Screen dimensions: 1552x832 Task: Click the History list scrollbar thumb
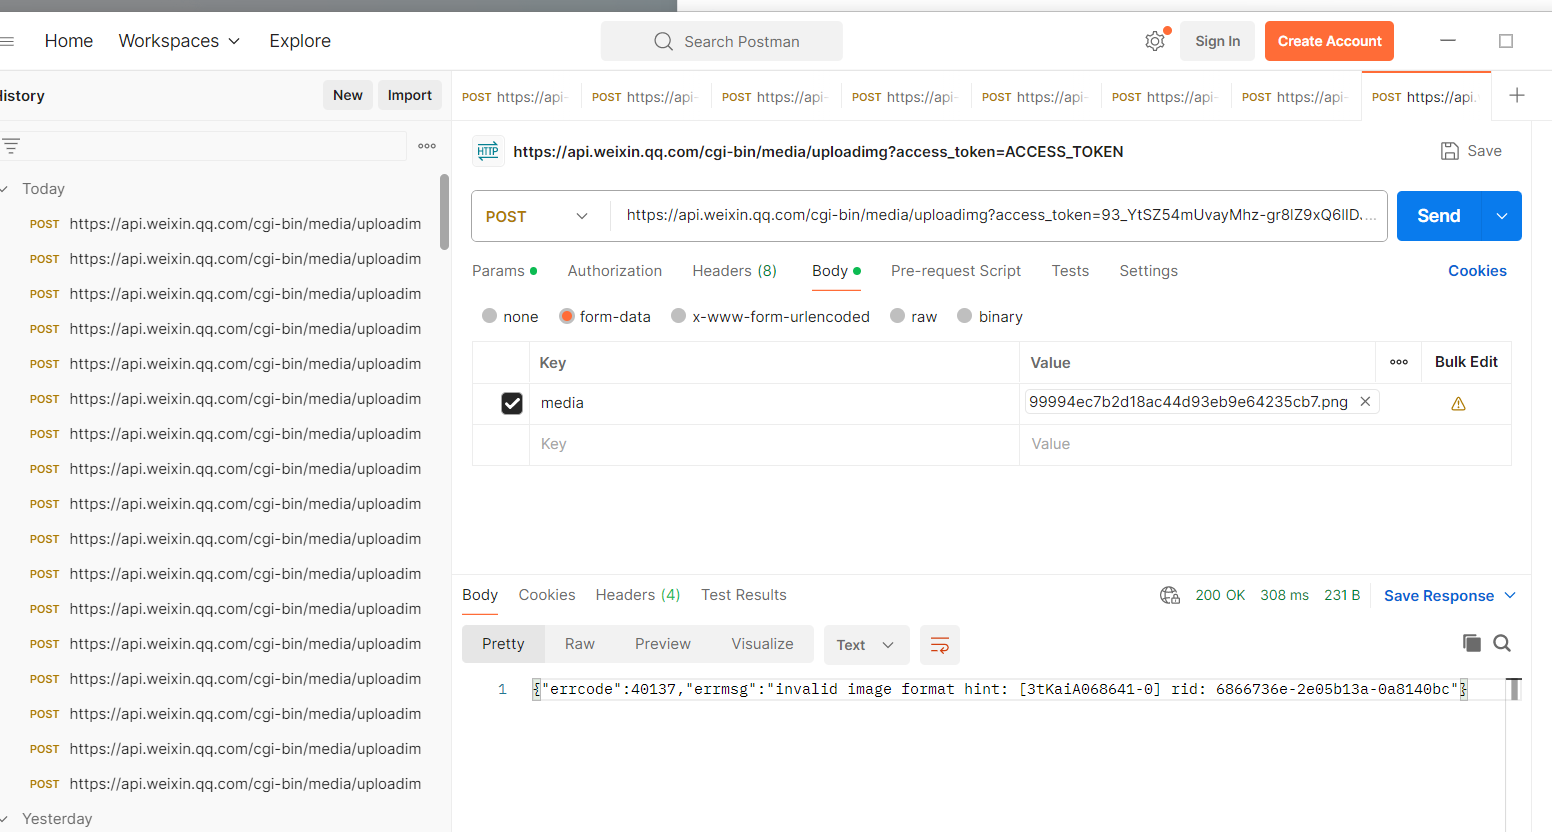tap(444, 212)
